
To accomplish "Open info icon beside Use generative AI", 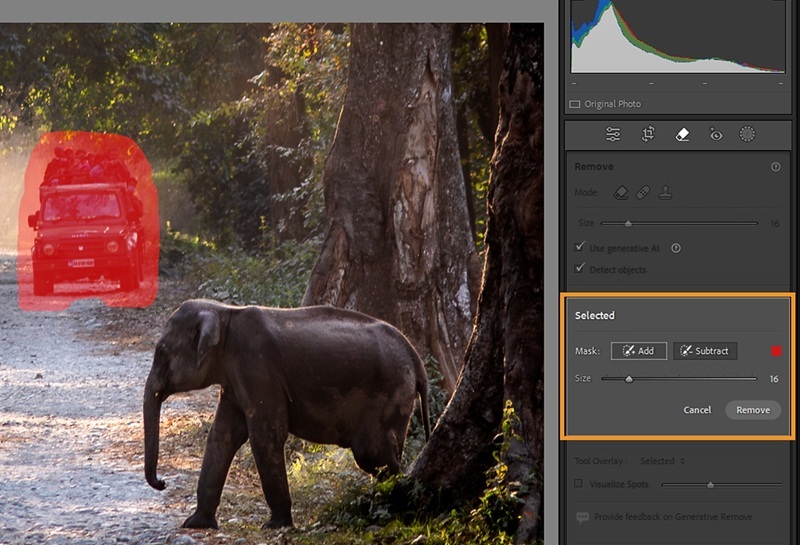I will pyautogui.click(x=676, y=248).
